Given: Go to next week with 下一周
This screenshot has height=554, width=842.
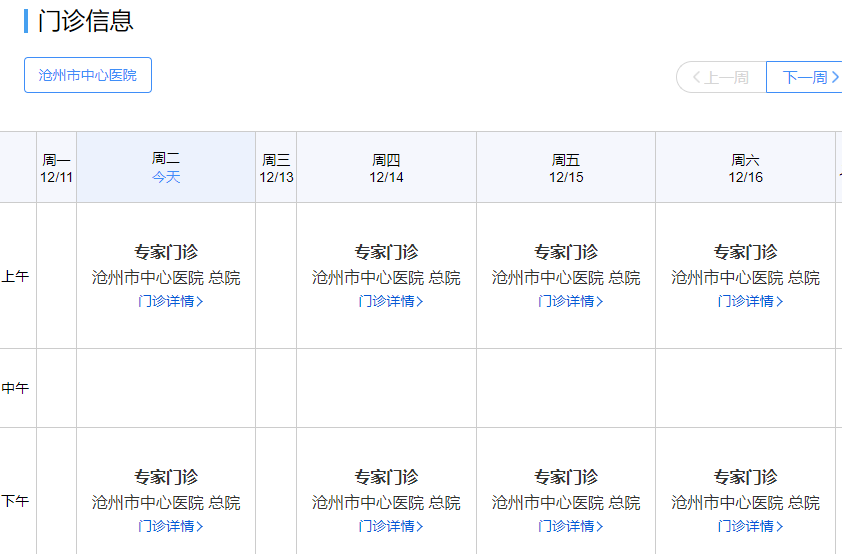Looking at the screenshot, I should [808, 77].
